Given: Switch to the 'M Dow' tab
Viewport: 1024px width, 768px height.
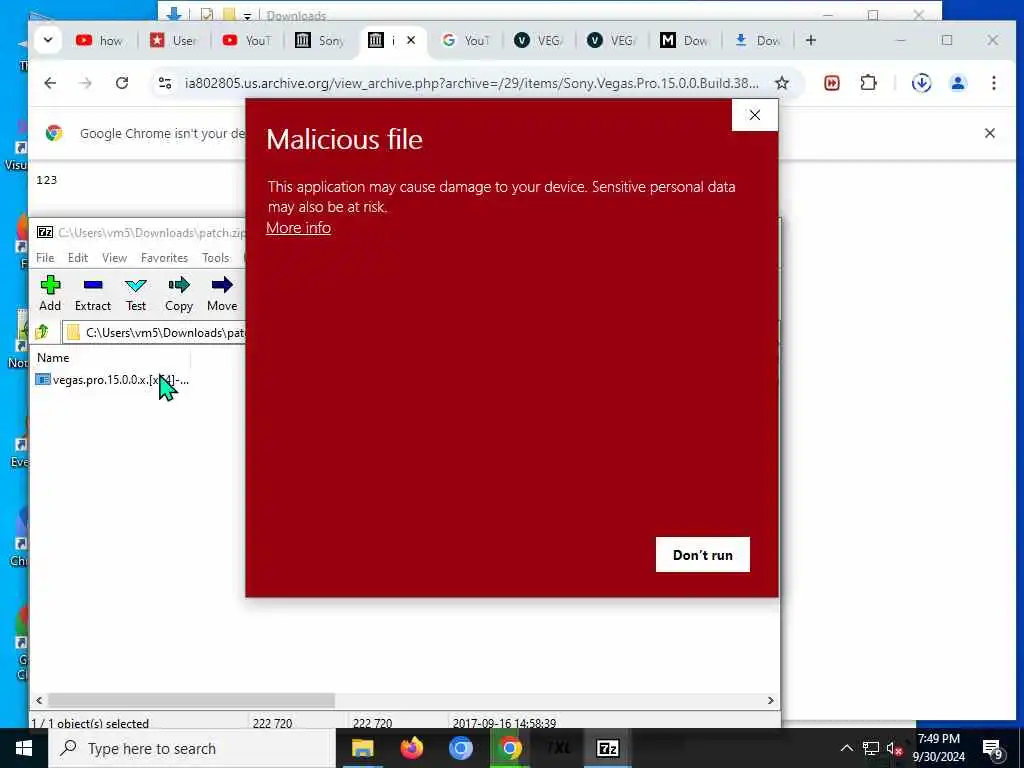Looking at the screenshot, I should pos(684,40).
